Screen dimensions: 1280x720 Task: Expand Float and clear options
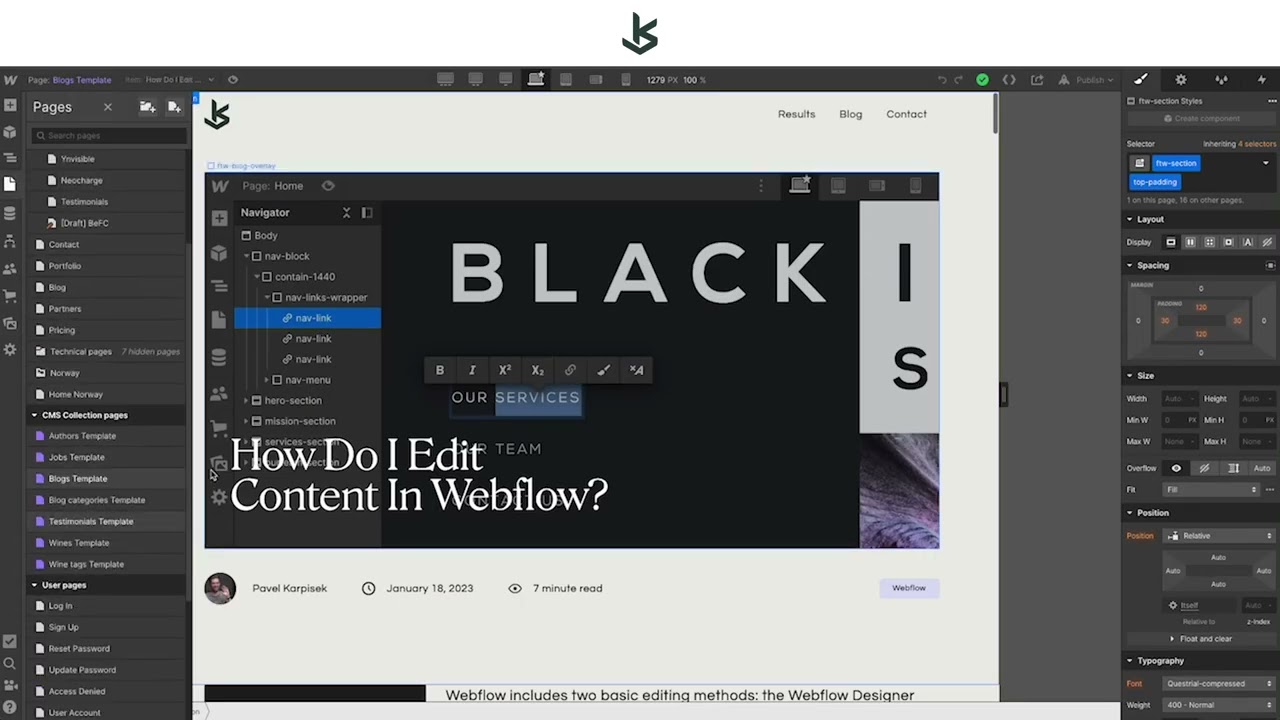(x=1202, y=639)
